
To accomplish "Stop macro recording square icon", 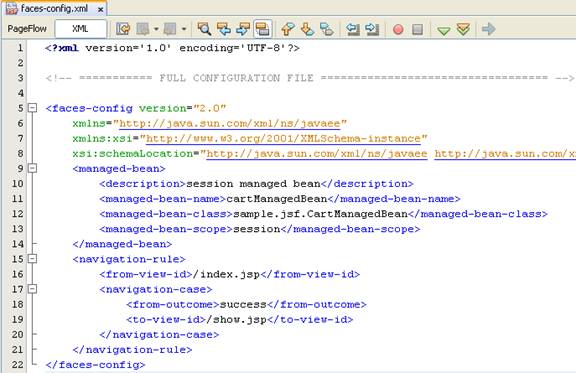I will pyautogui.click(x=417, y=29).
